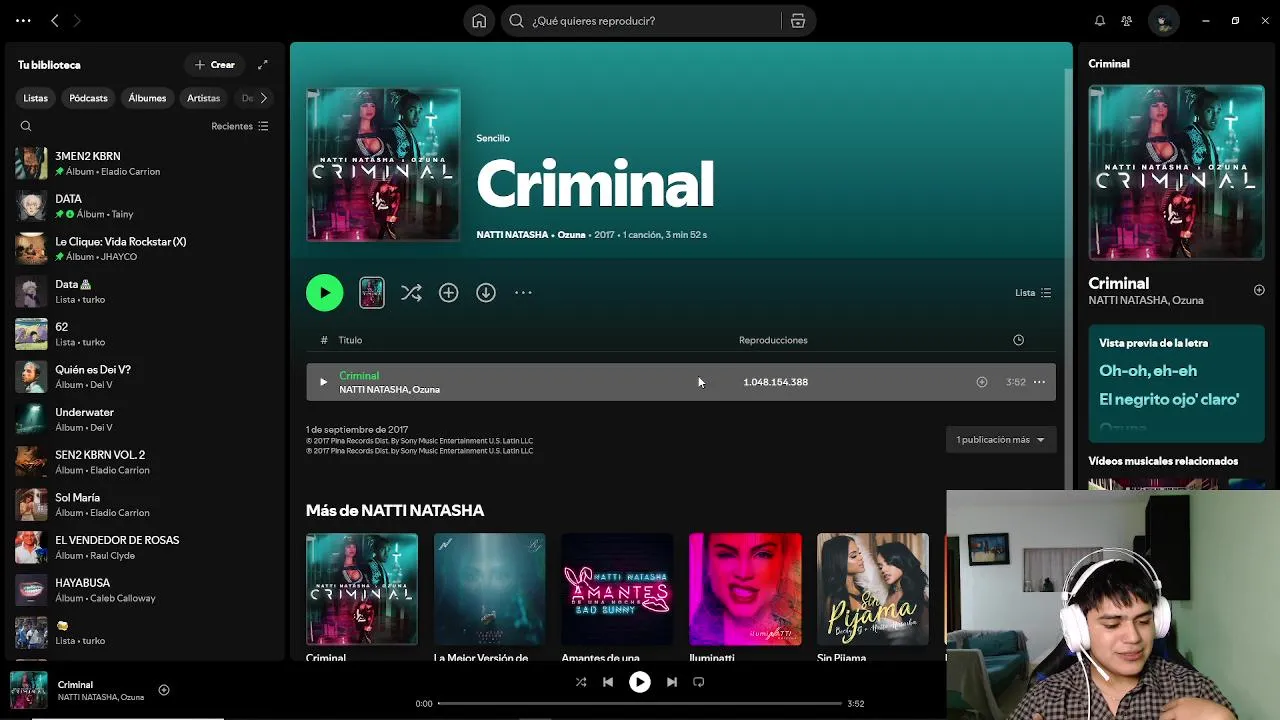
Task: Skip to next track
Action: coord(672,682)
